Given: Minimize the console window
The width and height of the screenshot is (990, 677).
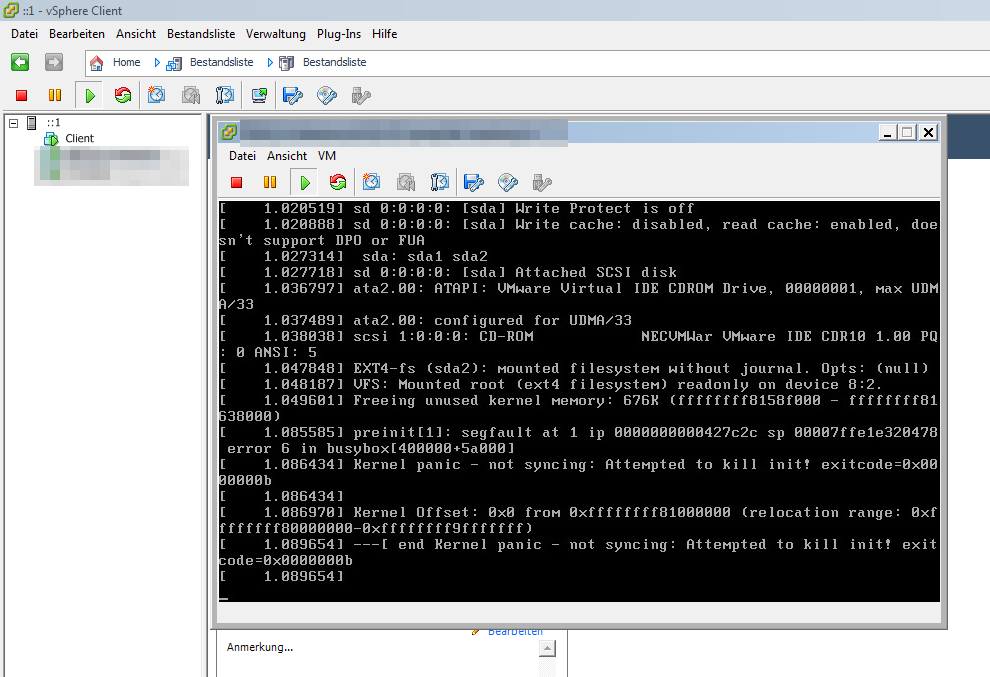Looking at the screenshot, I should [x=887, y=132].
